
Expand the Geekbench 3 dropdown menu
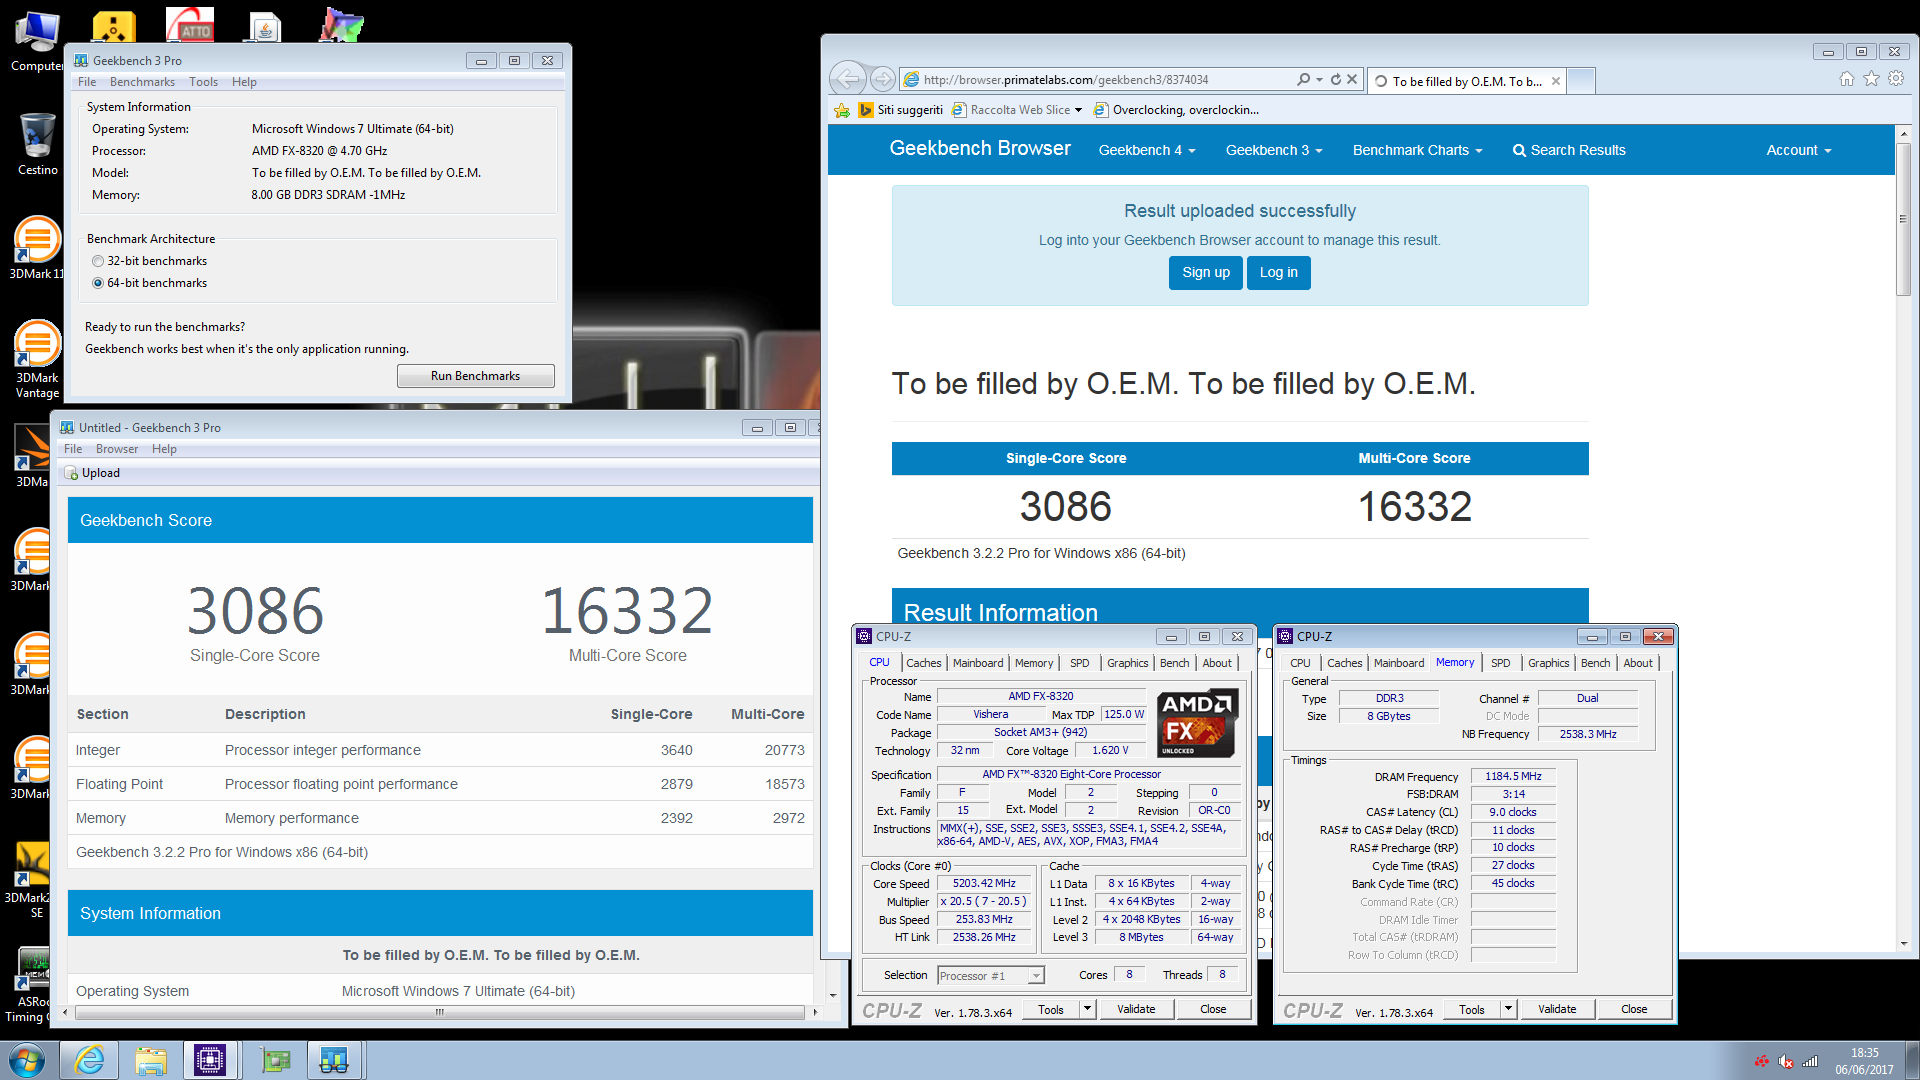(1274, 150)
